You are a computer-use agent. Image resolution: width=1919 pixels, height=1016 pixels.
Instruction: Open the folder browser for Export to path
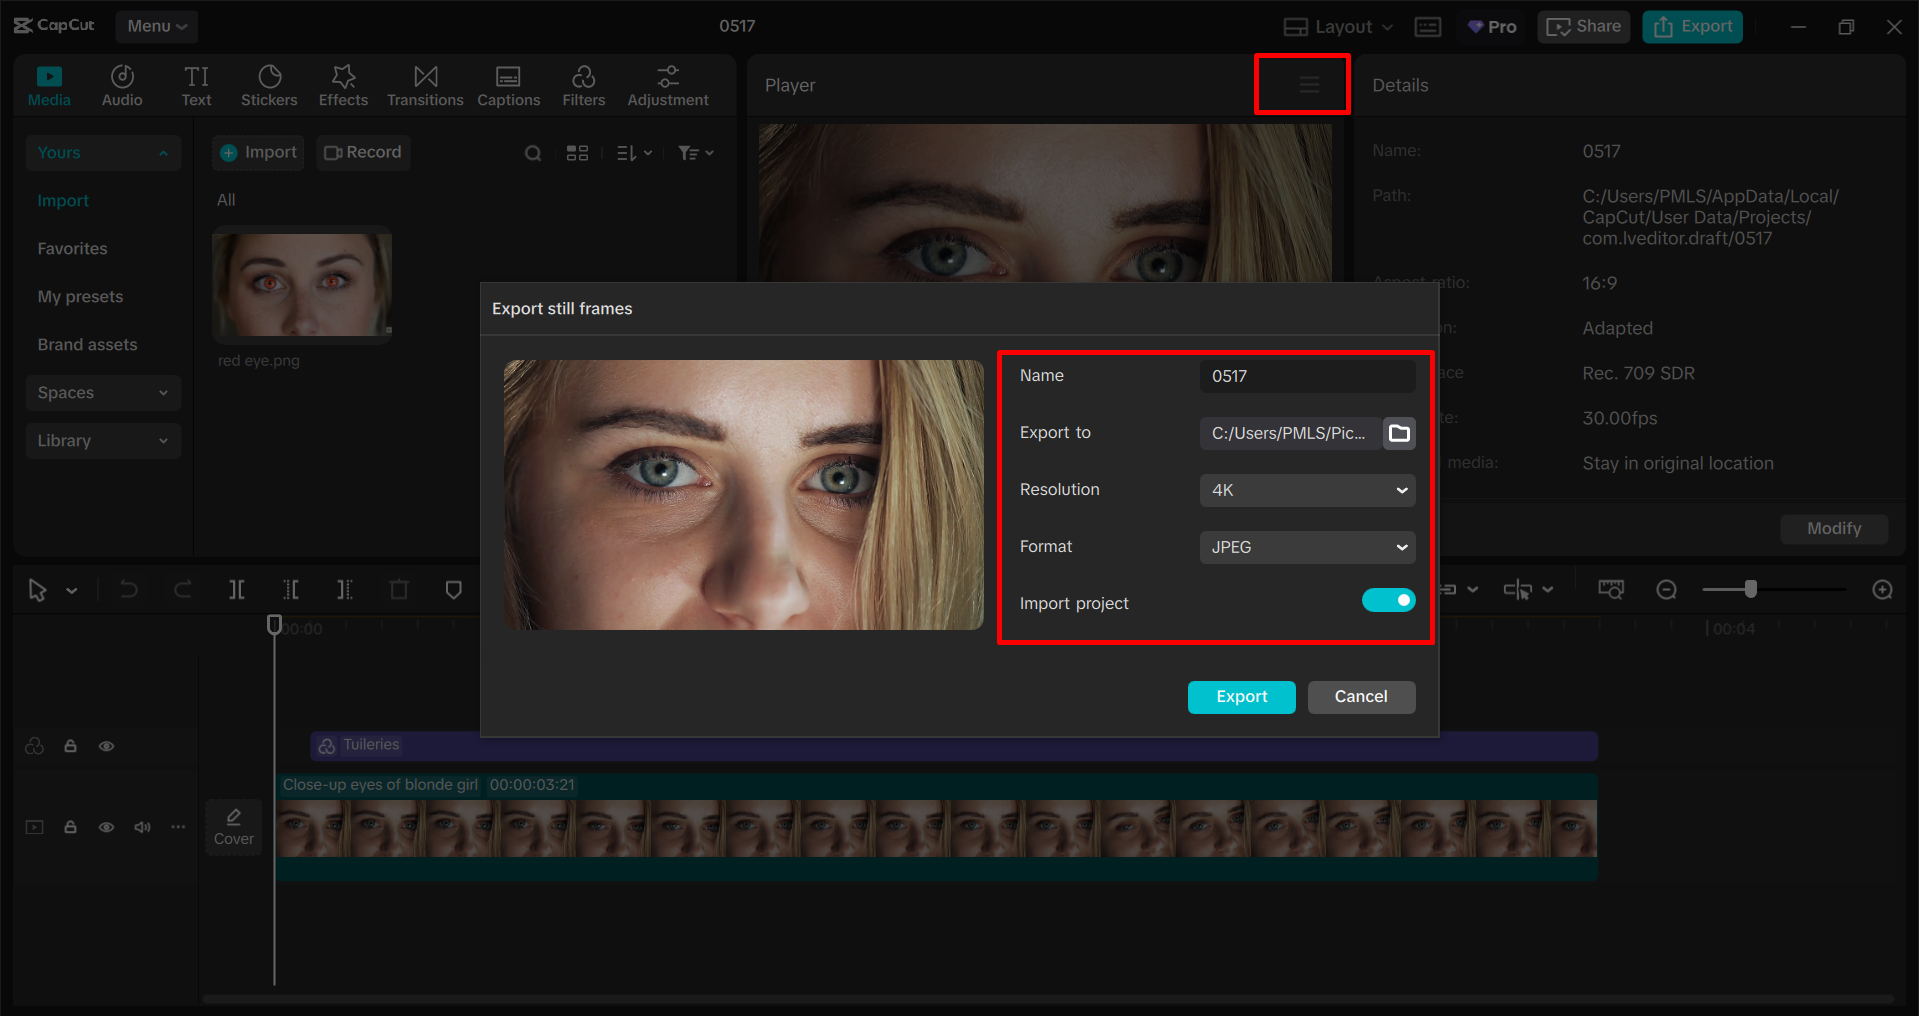coord(1398,433)
